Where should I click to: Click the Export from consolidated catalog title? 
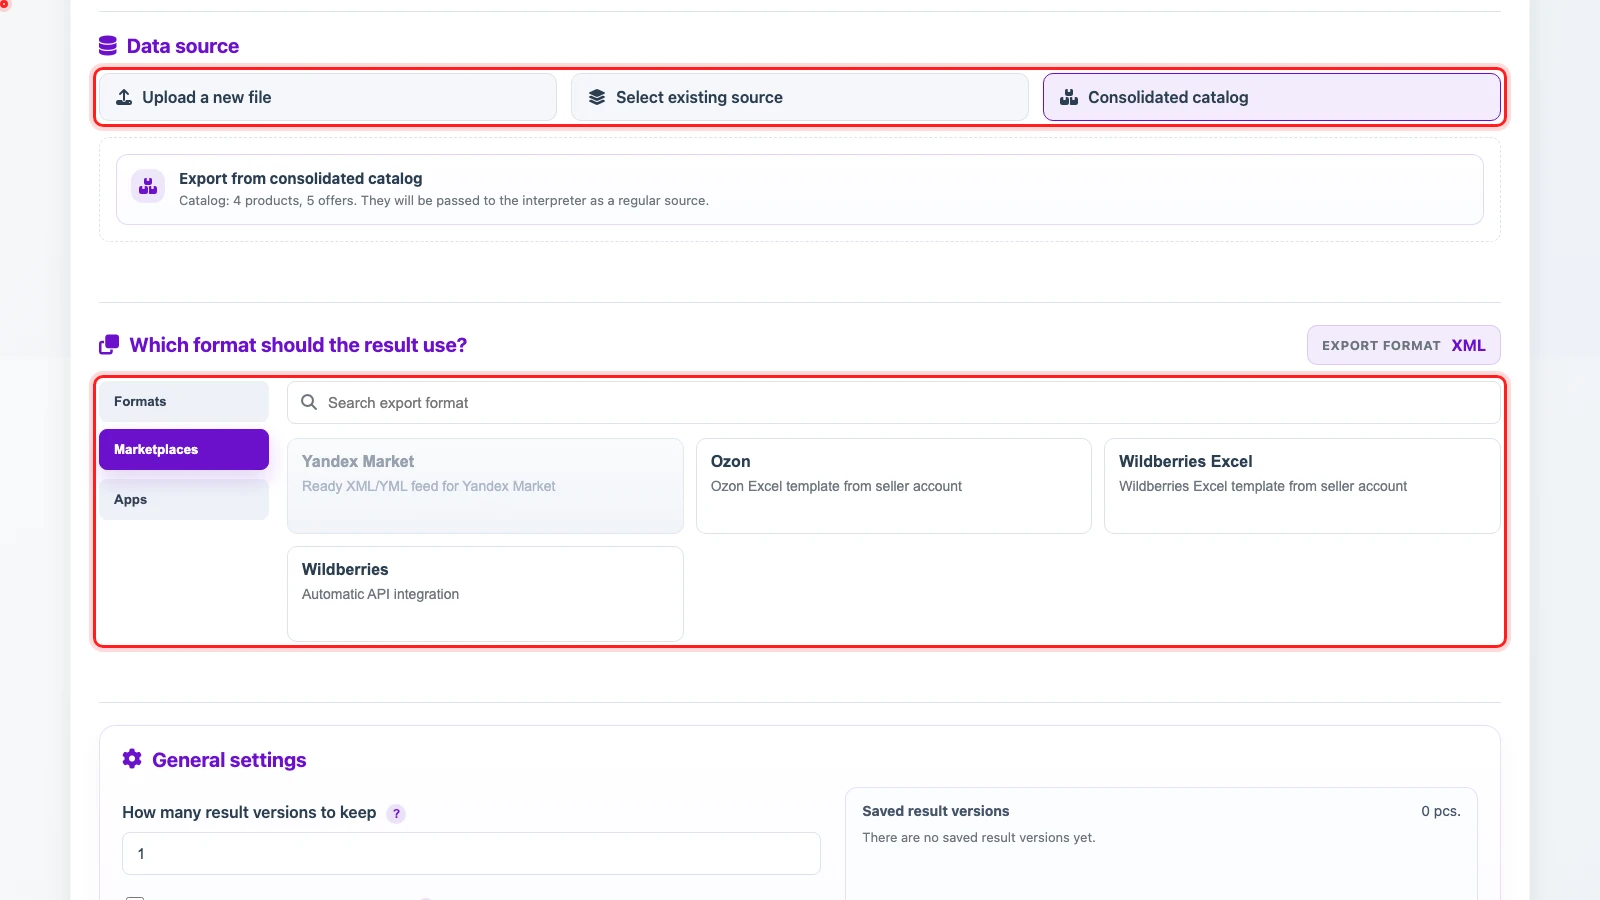tap(301, 178)
